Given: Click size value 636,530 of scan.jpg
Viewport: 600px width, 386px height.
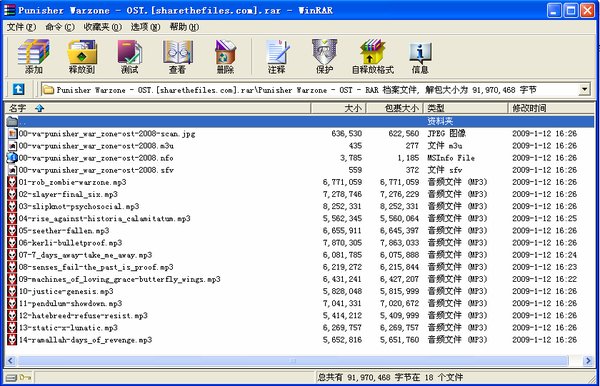Looking at the screenshot, I should 347,134.
